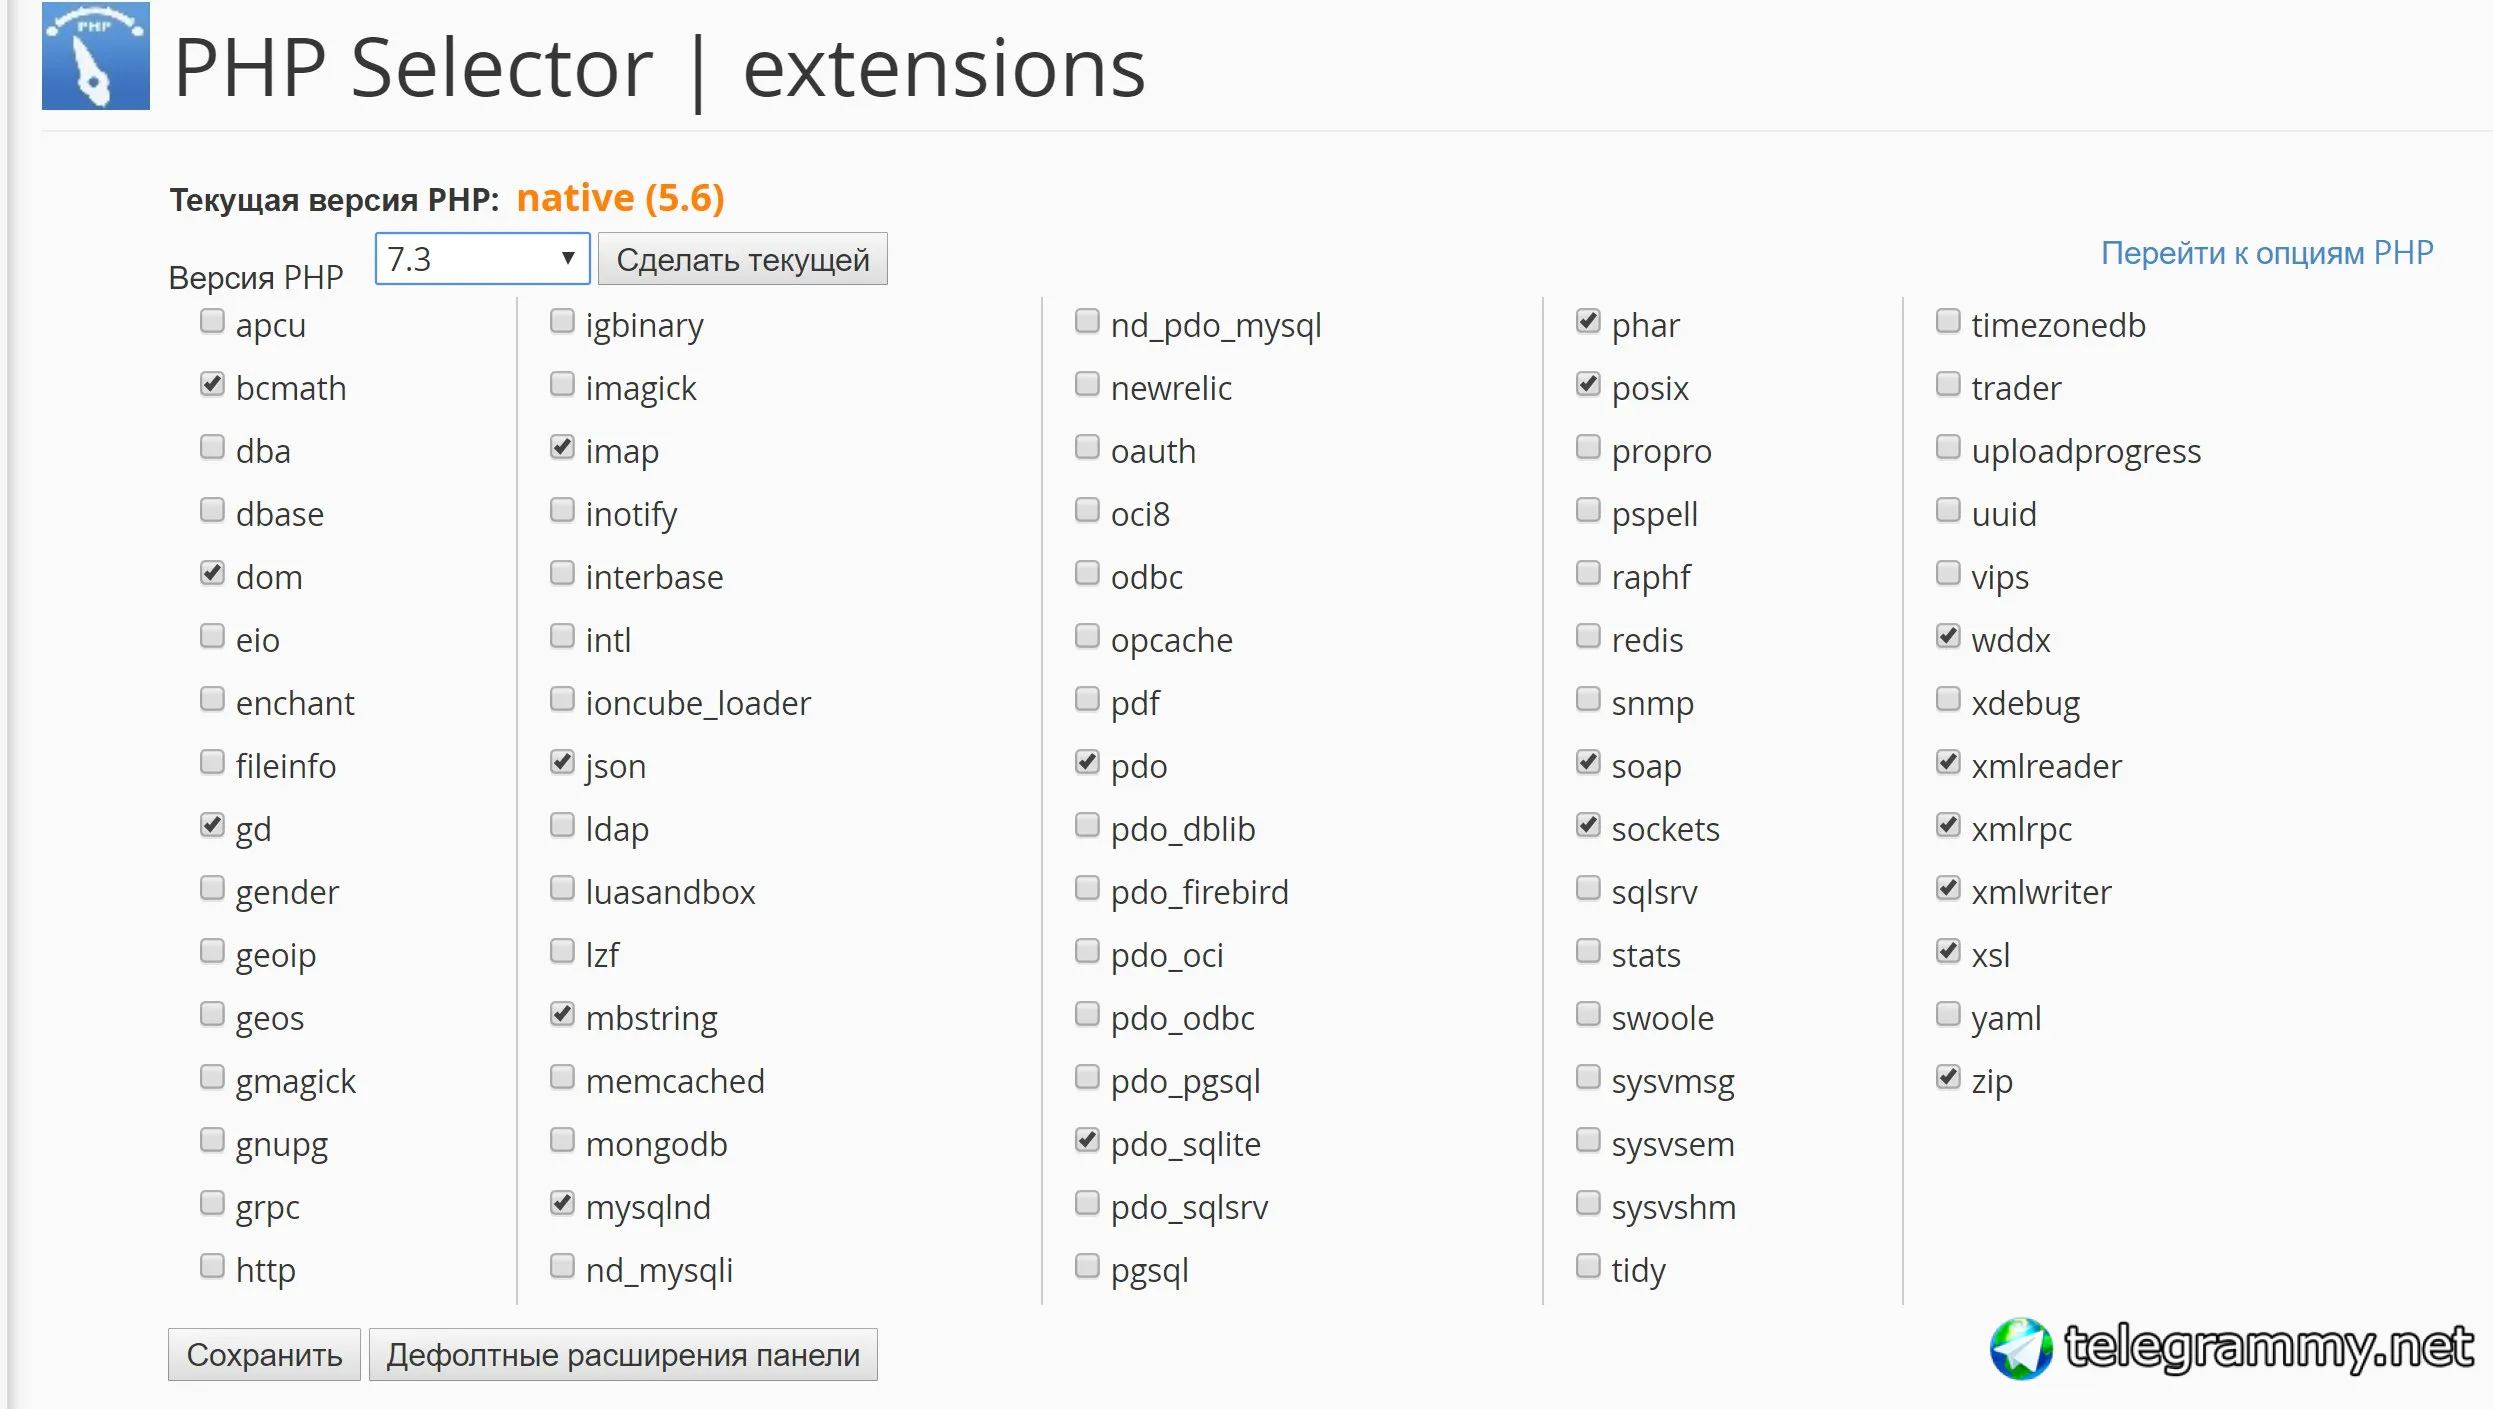Viewport: 2493px width, 1409px height.
Task: Check the ioncube_loader checkbox
Action: [562, 699]
